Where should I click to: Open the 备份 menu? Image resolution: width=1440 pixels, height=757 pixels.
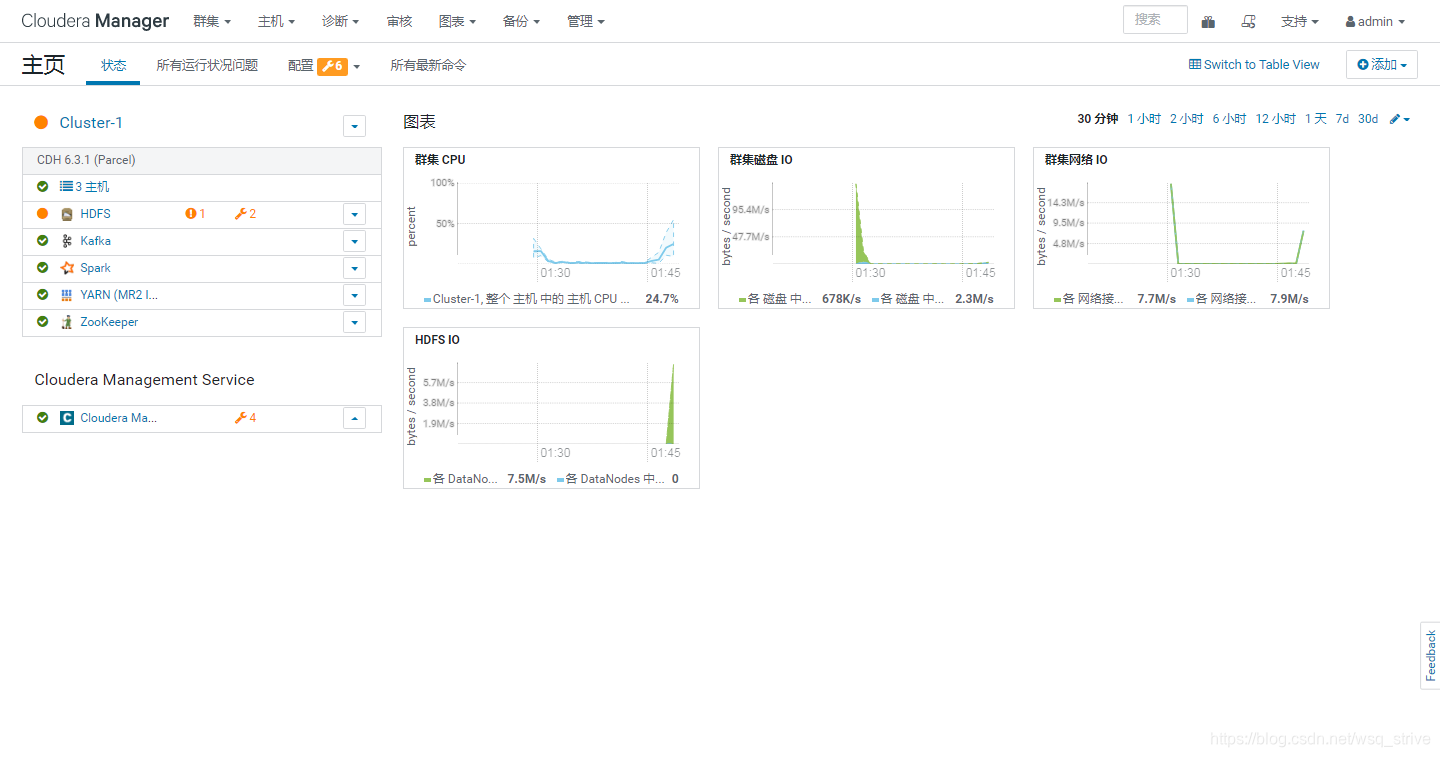(521, 21)
